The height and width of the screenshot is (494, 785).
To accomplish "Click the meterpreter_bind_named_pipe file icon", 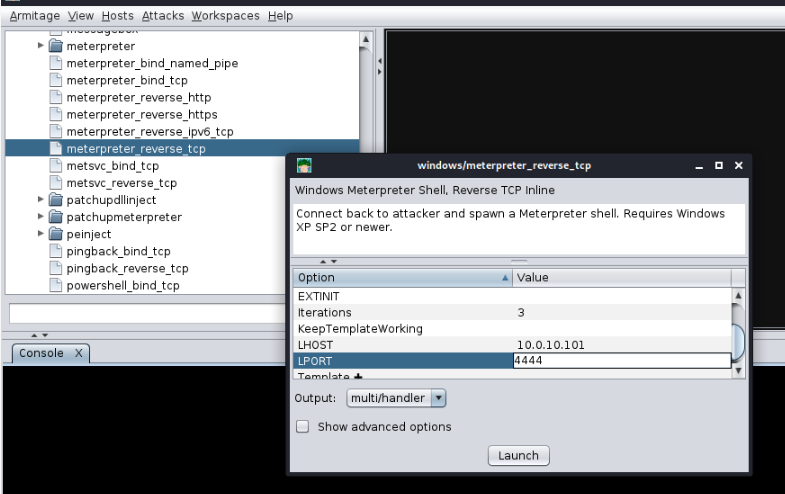I will [57, 63].
